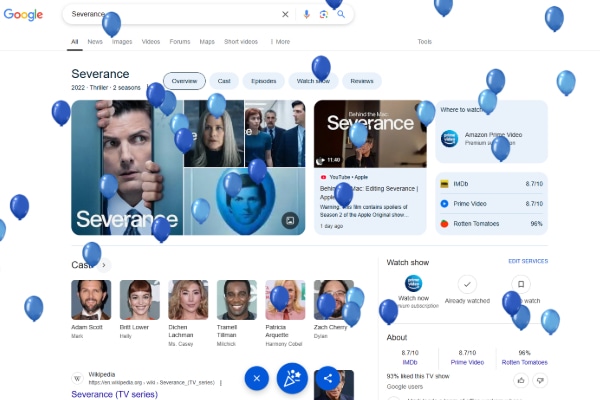
Task: Click the Amazon Prime Video logo in Where to watch
Action: pos(449,139)
